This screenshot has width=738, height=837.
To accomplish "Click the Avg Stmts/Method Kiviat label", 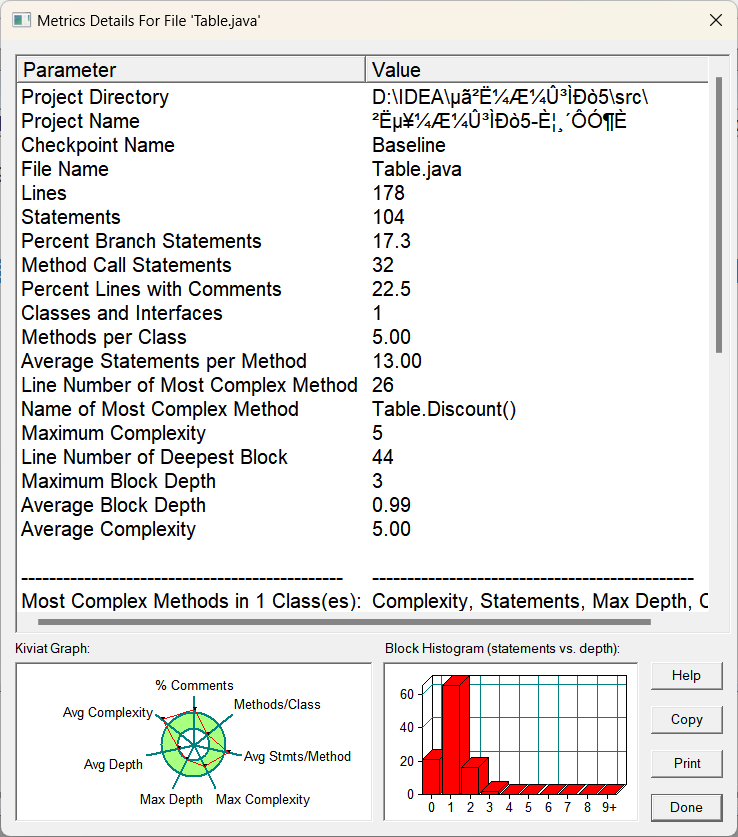I will tap(297, 756).
